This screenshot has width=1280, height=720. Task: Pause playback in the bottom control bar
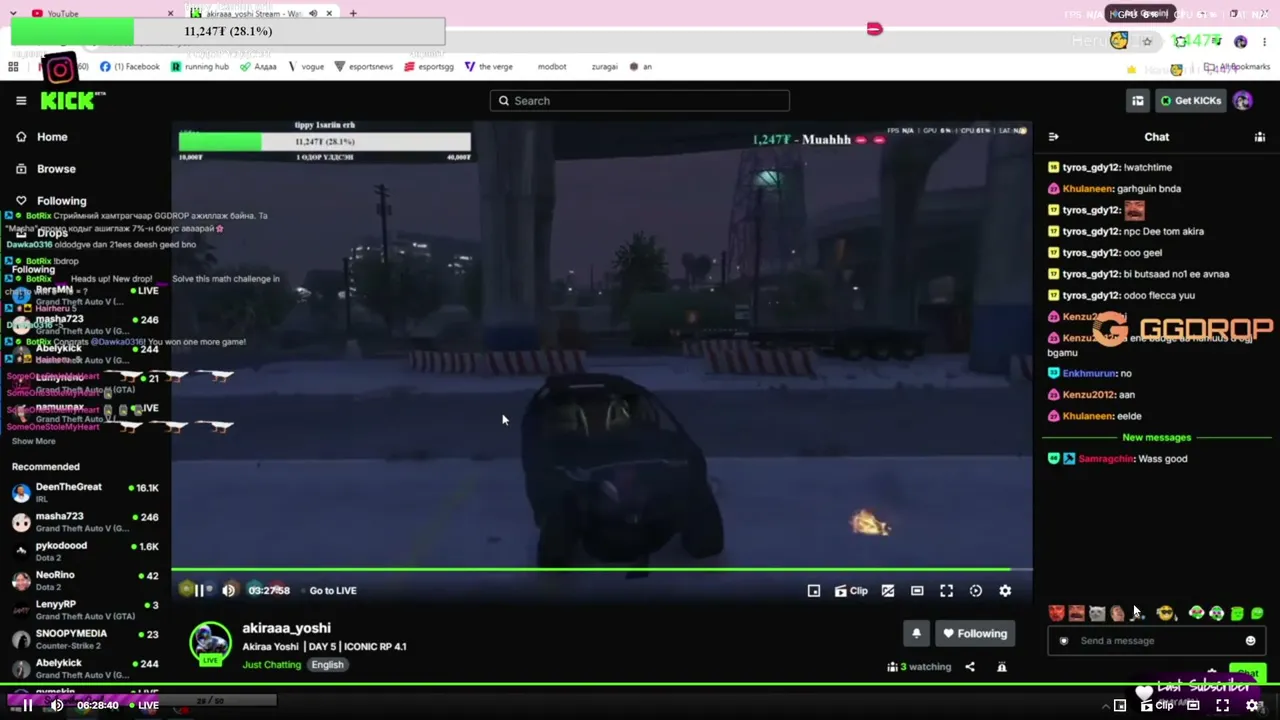(27, 705)
